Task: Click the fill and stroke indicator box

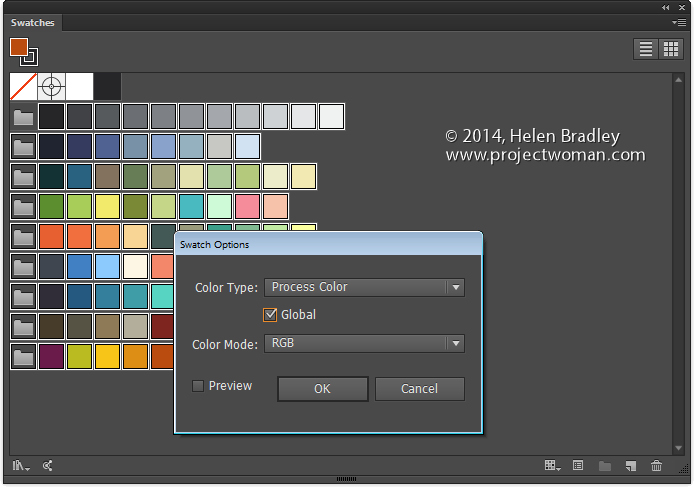Action: pyautogui.click(x=23, y=51)
